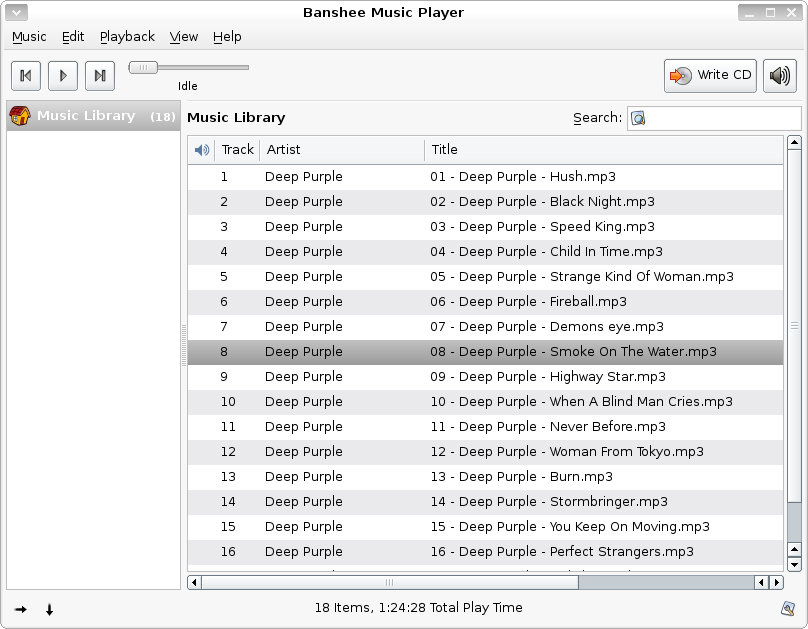Minimize the Banshee window
Viewport: 808px width, 629px height.
pyautogui.click(x=749, y=13)
